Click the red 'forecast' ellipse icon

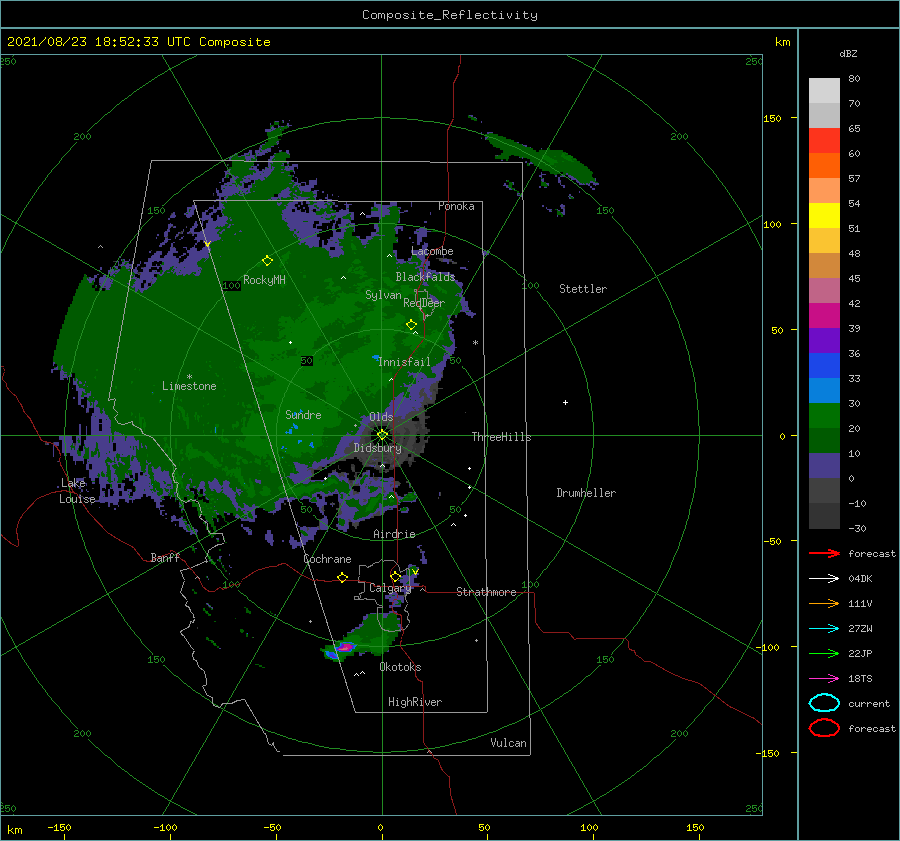[824, 728]
